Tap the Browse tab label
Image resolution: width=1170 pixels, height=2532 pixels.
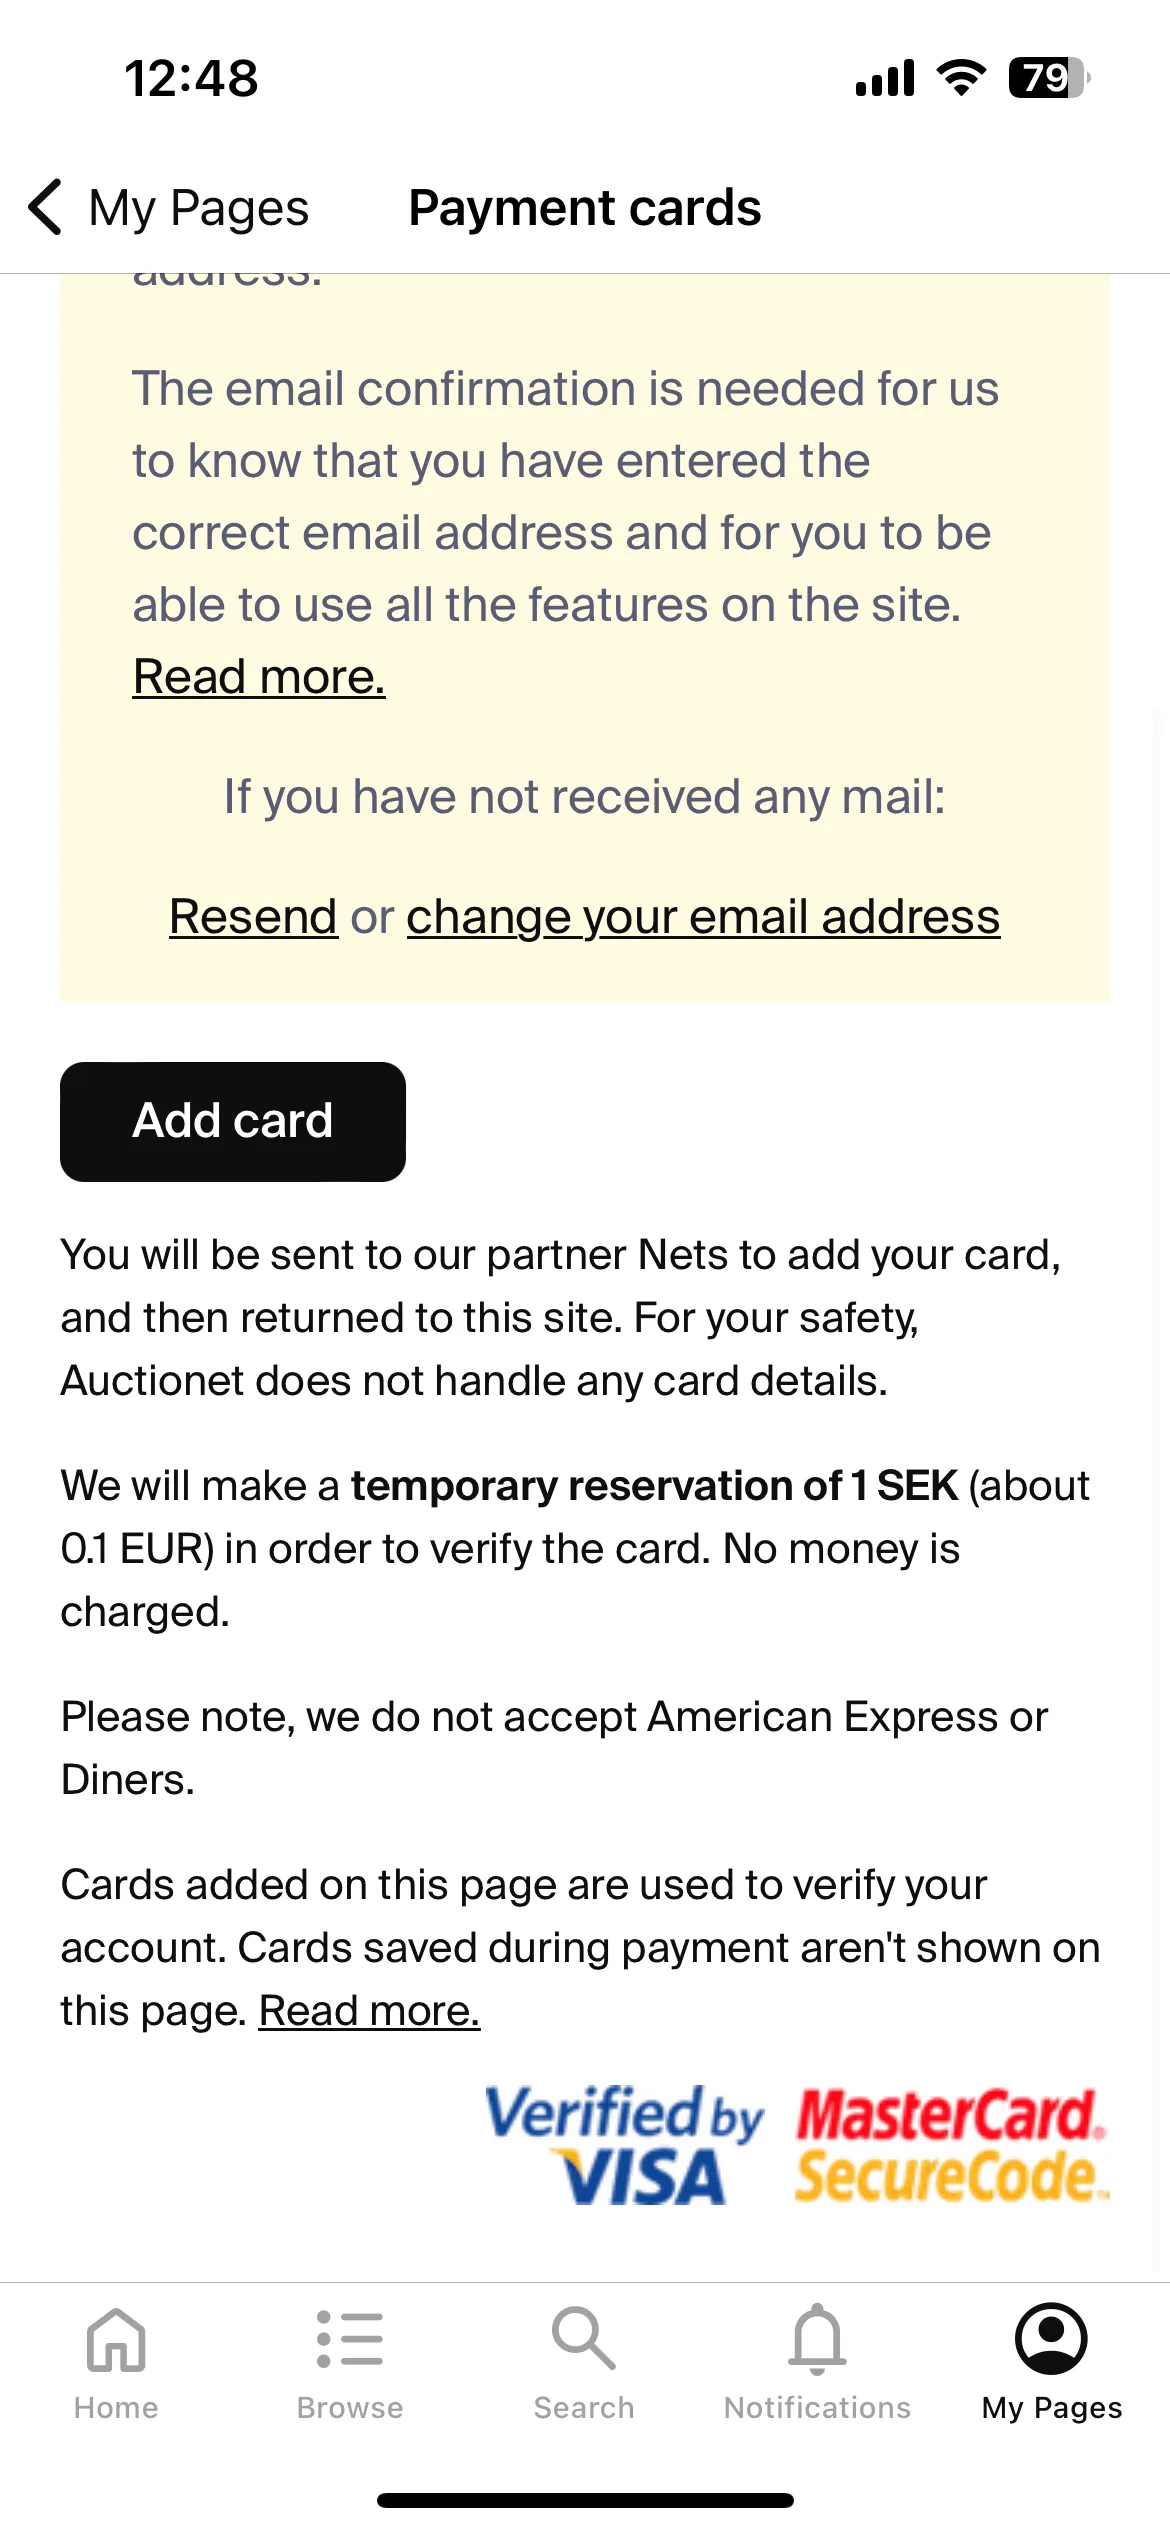(x=350, y=2408)
